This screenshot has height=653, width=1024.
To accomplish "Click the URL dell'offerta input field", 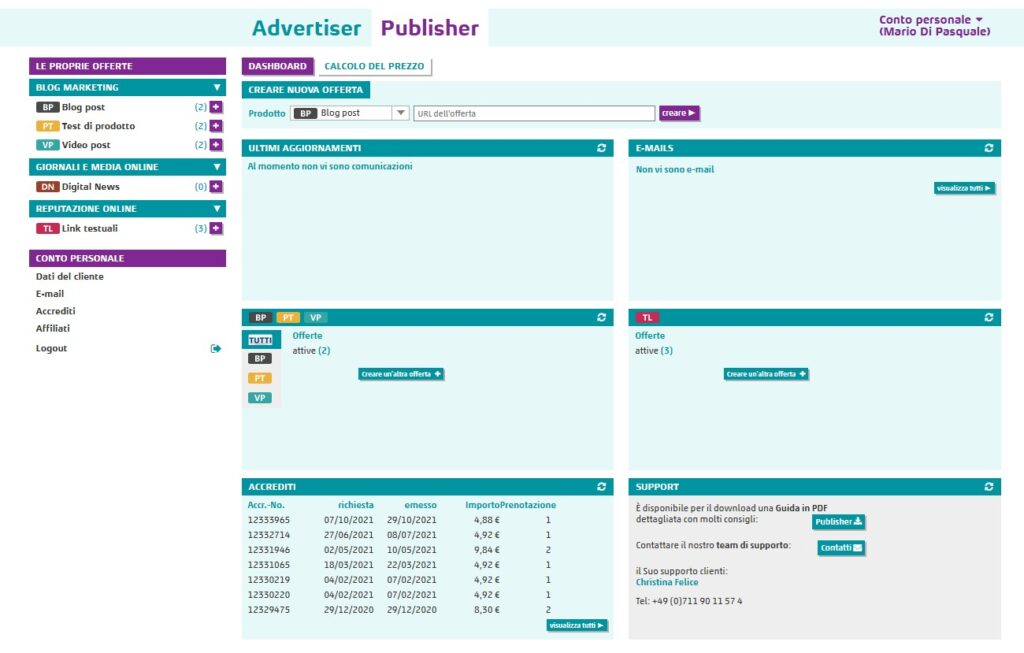I will [x=534, y=114].
